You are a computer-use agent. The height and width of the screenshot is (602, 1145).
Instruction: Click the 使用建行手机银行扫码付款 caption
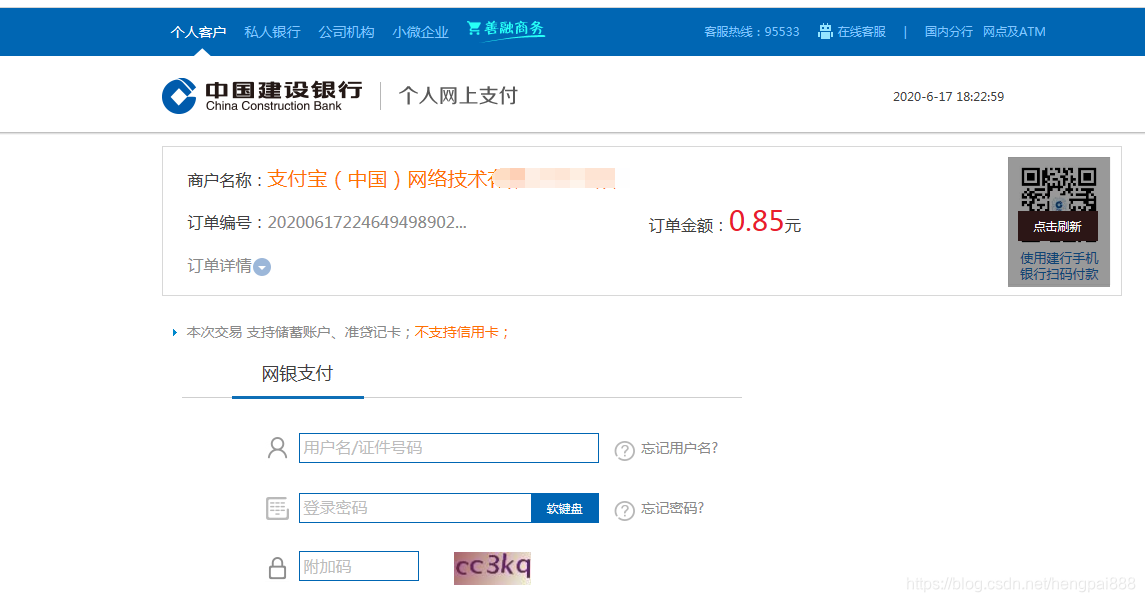click(1059, 266)
